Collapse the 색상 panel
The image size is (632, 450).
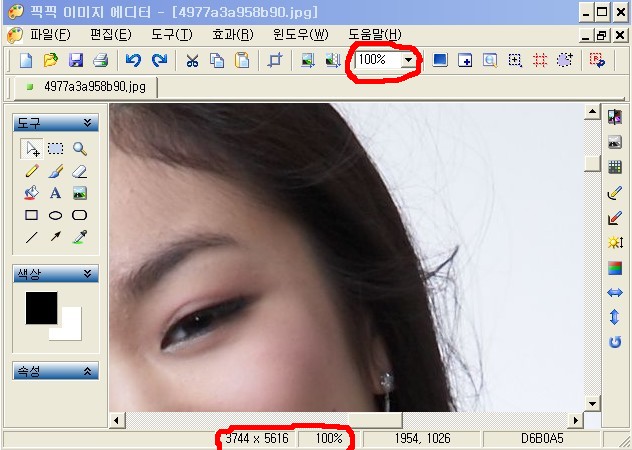click(87, 274)
